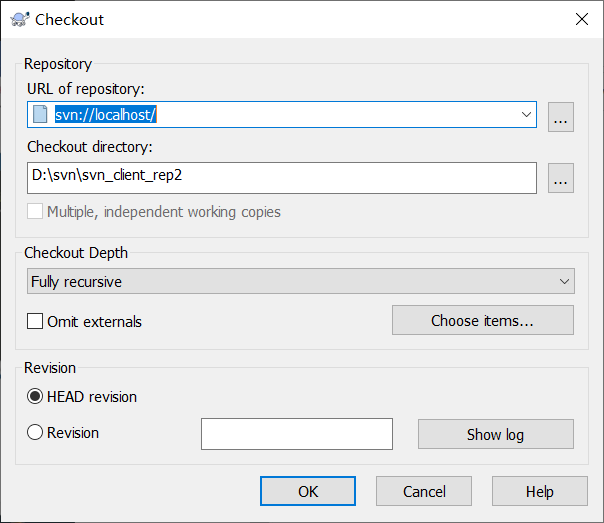604x523 pixels.
Task: Enable the Omit externals checkbox
Action: (35, 321)
